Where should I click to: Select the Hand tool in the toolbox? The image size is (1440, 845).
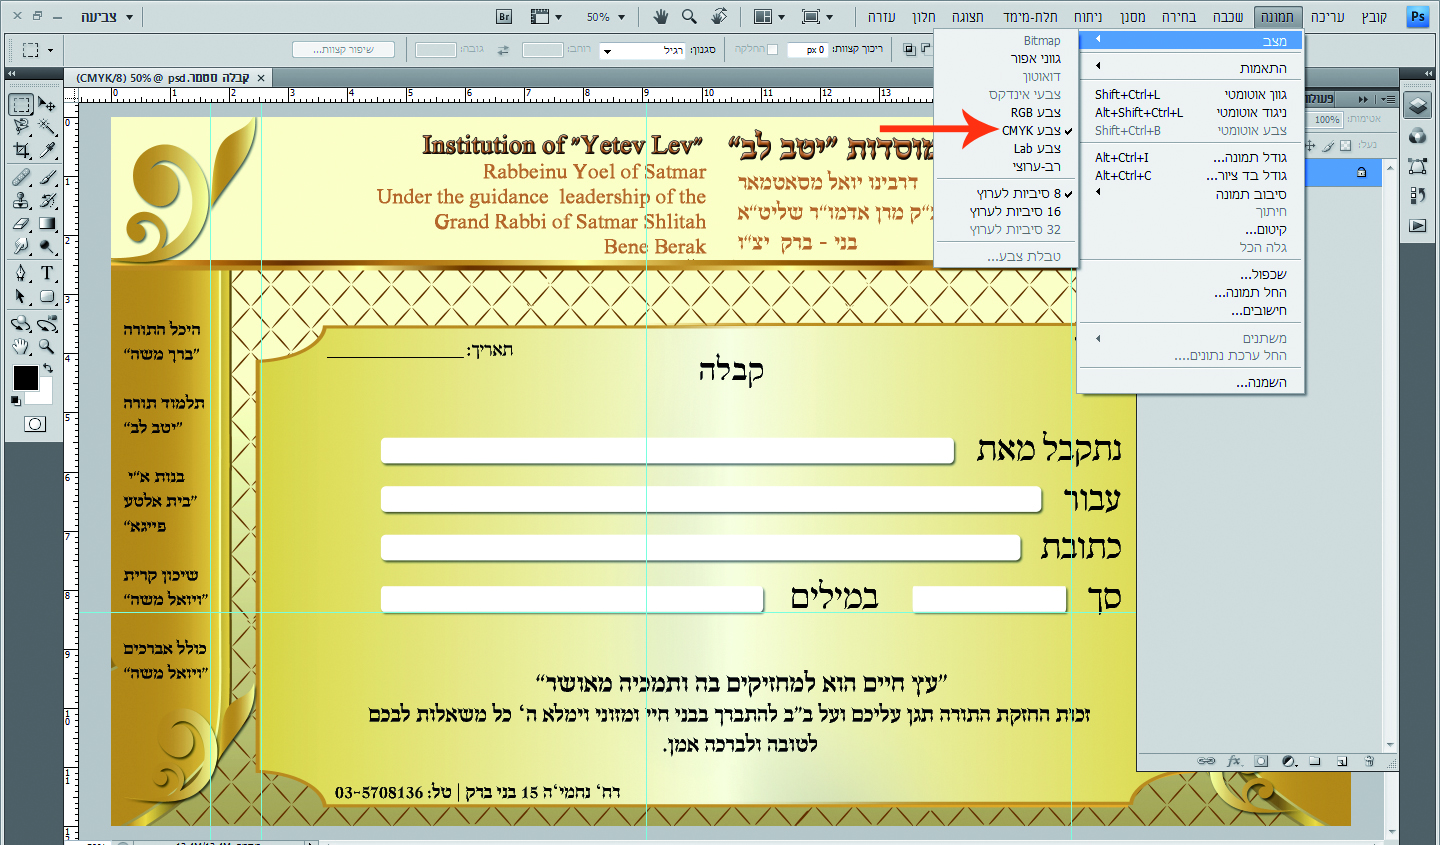[21, 346]
